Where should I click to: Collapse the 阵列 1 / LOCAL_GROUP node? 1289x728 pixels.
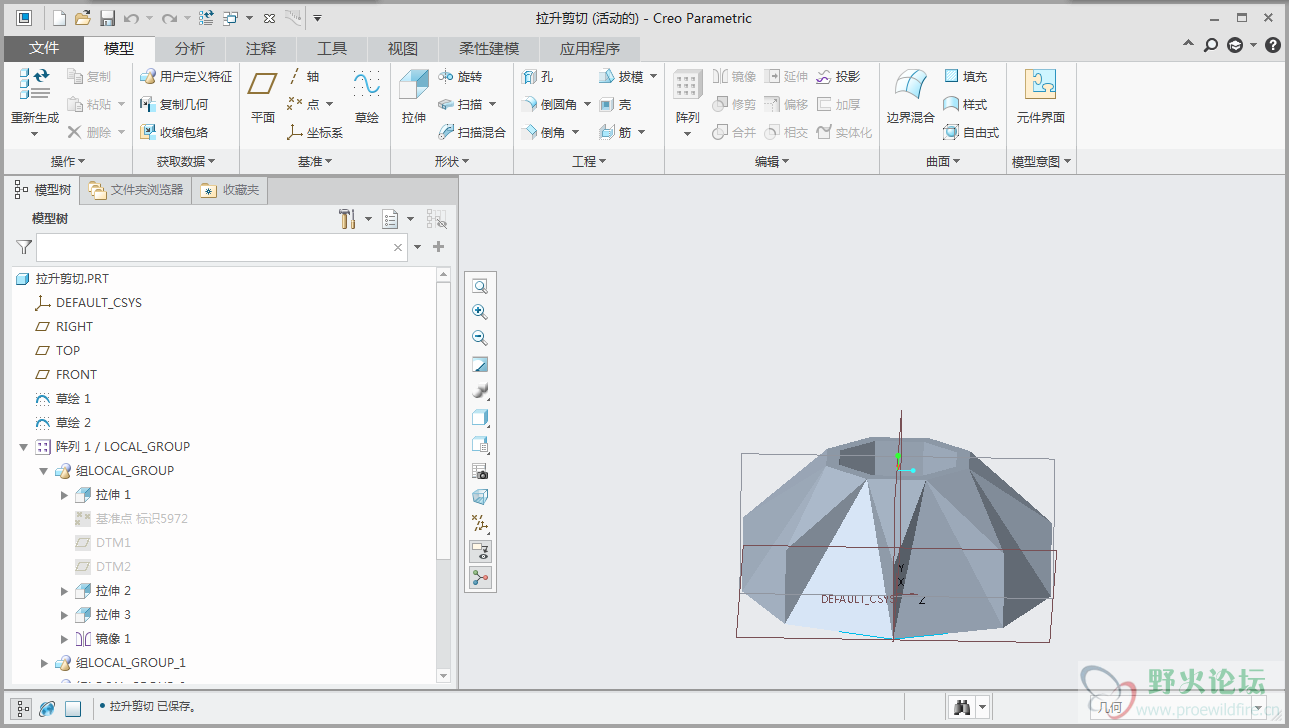tap(23, 447)
